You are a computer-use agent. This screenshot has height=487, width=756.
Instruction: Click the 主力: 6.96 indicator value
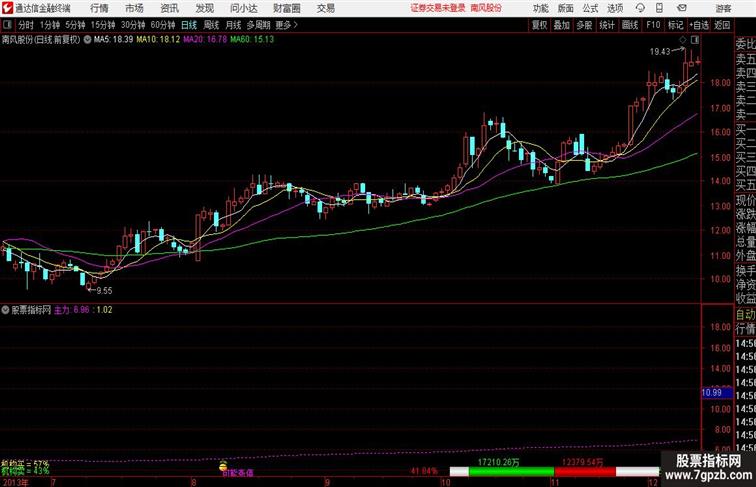tap(71, 310)
